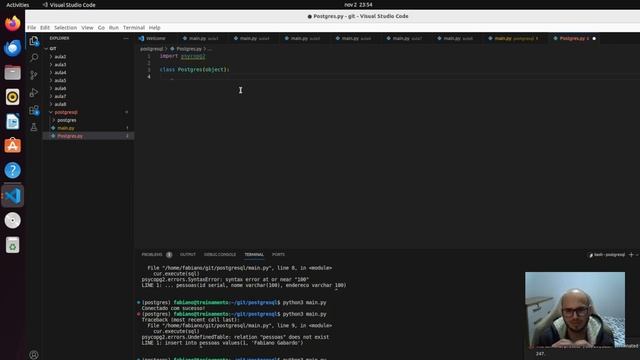Open the Trash from the dock
The image size is (640, 360).
coord(13,245)
